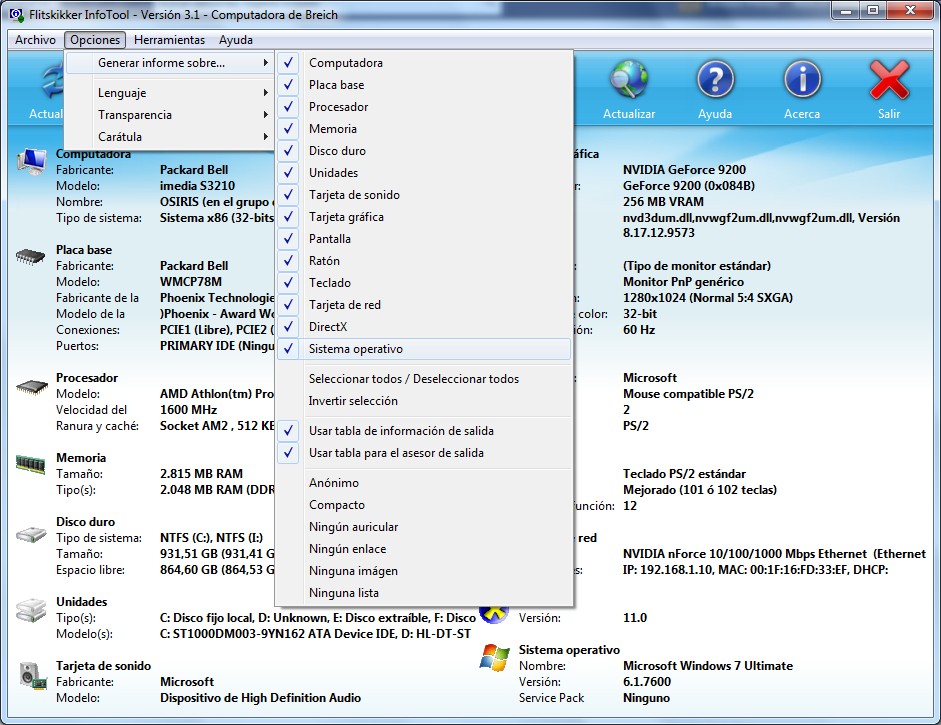Click the imedia S3210 model value
Image resolution: width=941 pixels, height=725 pixels.
click(x=197, y=185)
